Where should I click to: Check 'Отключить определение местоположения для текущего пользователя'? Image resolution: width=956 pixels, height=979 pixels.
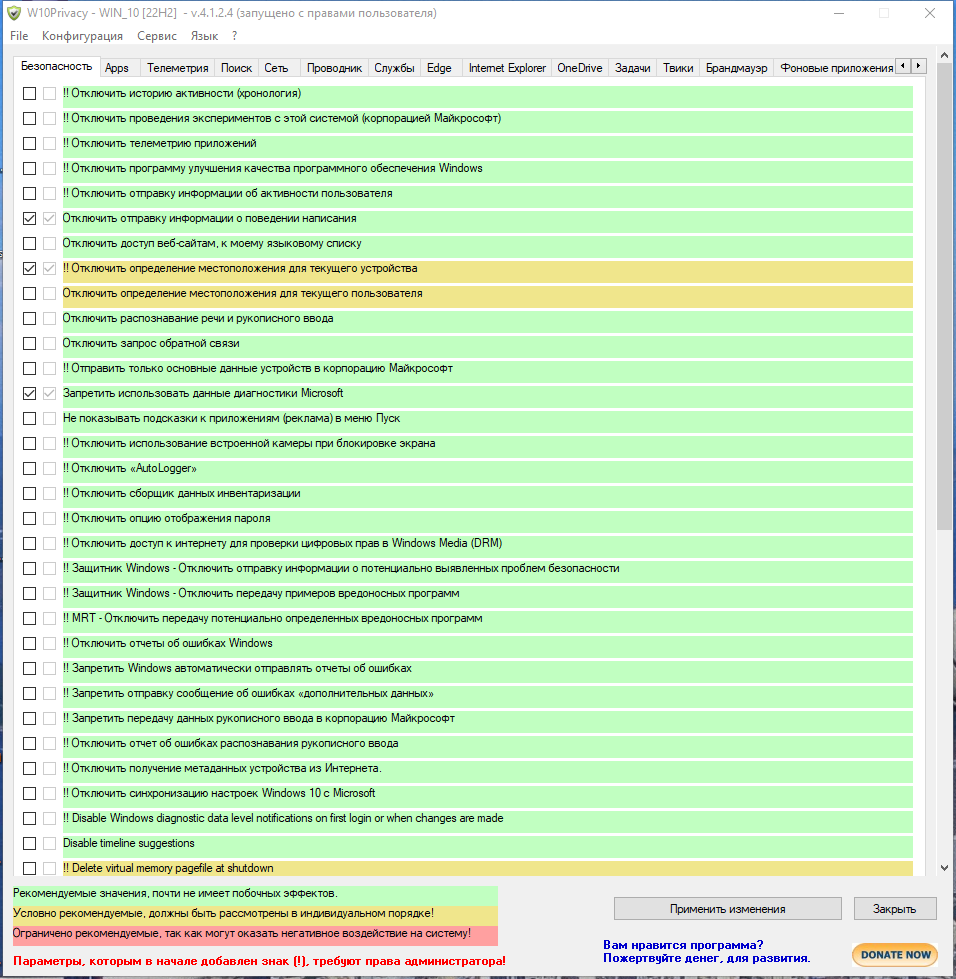pos(29,293)
